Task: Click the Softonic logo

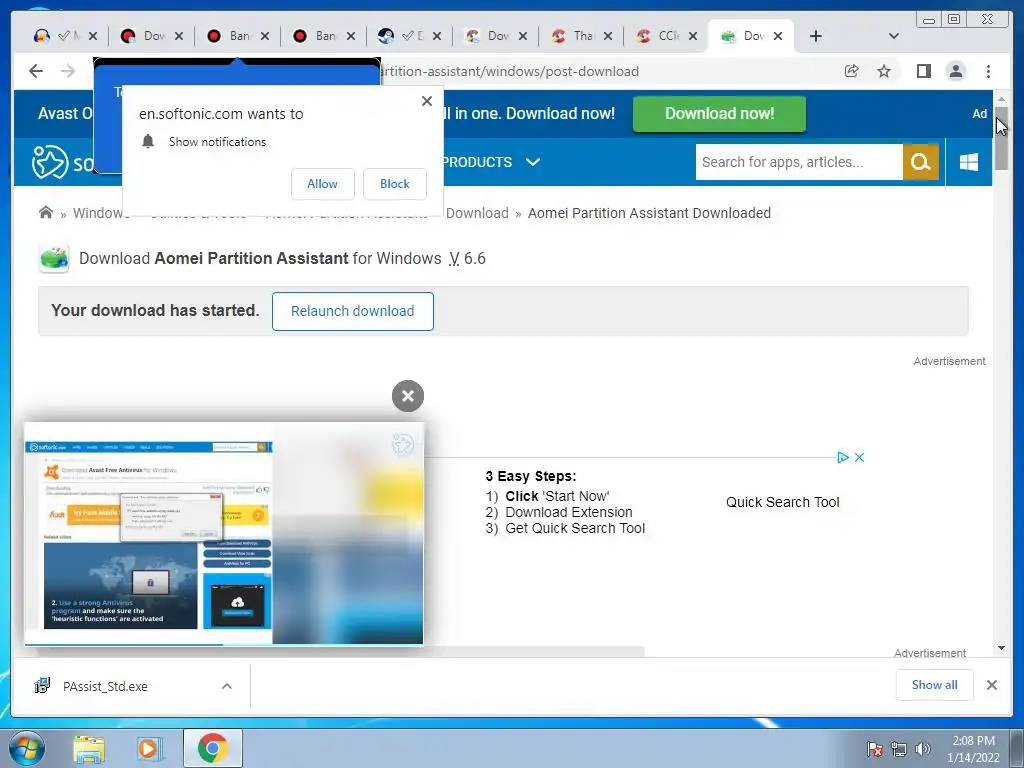Action: coord(63,162)
